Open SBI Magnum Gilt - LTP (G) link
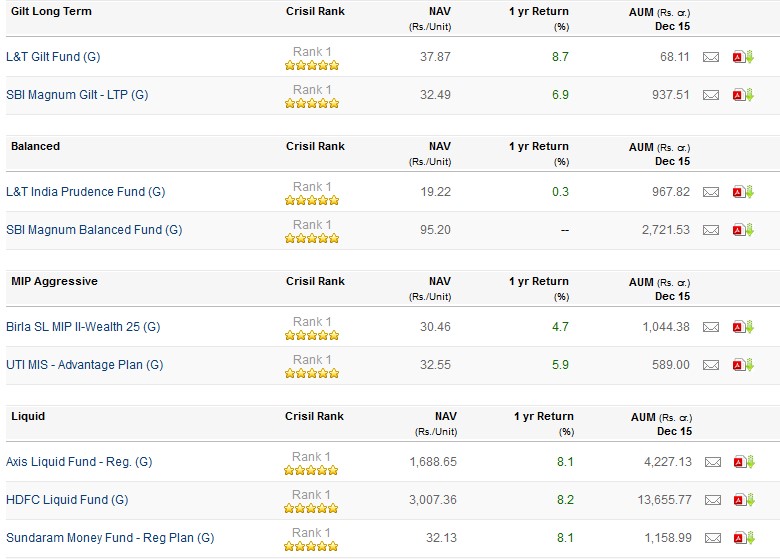Viewport: 780px width, 559px height. (x=77, y=94)
